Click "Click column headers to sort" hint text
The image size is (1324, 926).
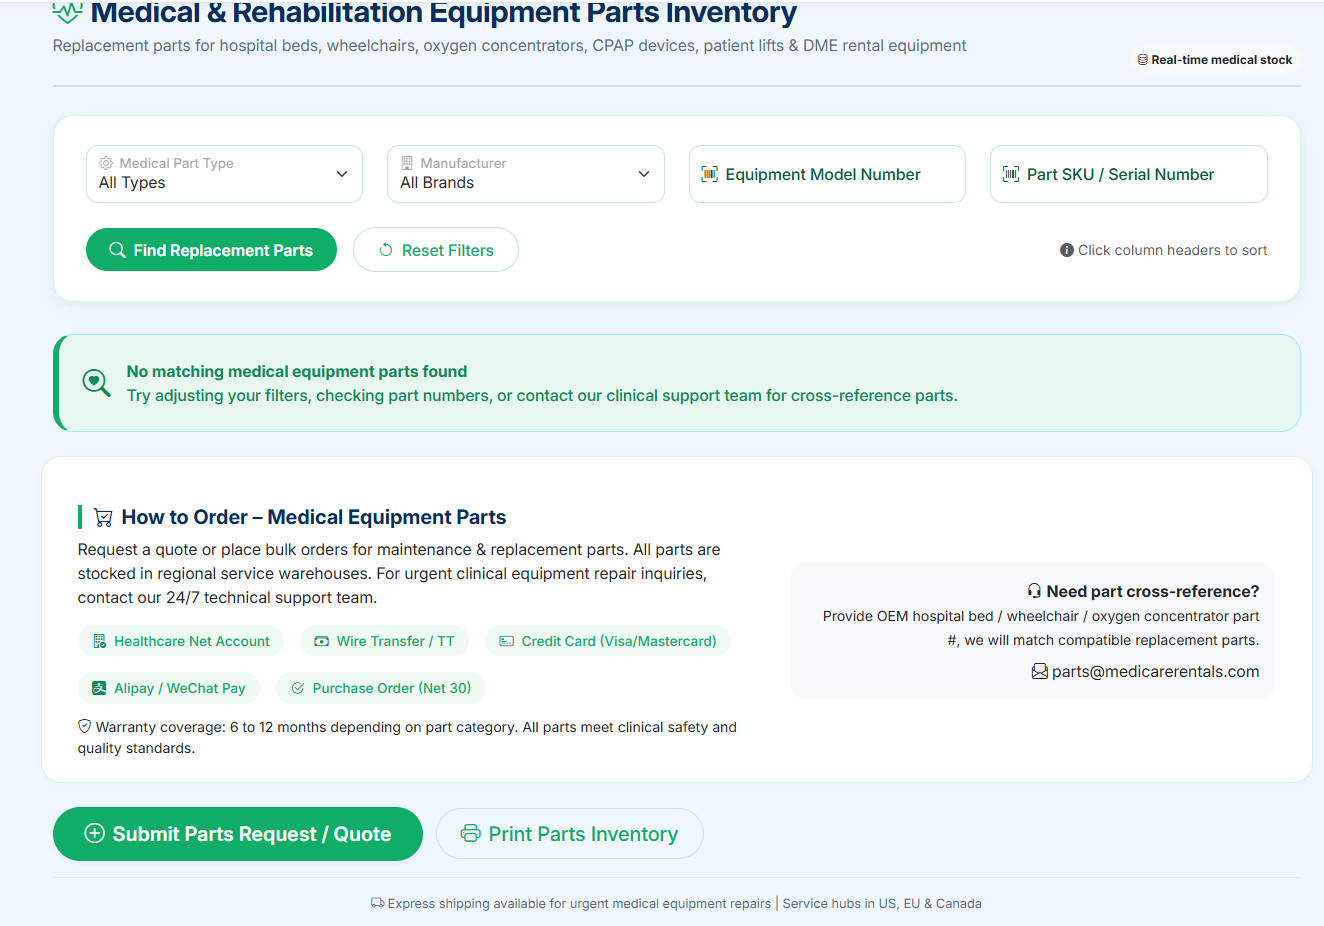pyautogui.click(x=1173, y=250)
